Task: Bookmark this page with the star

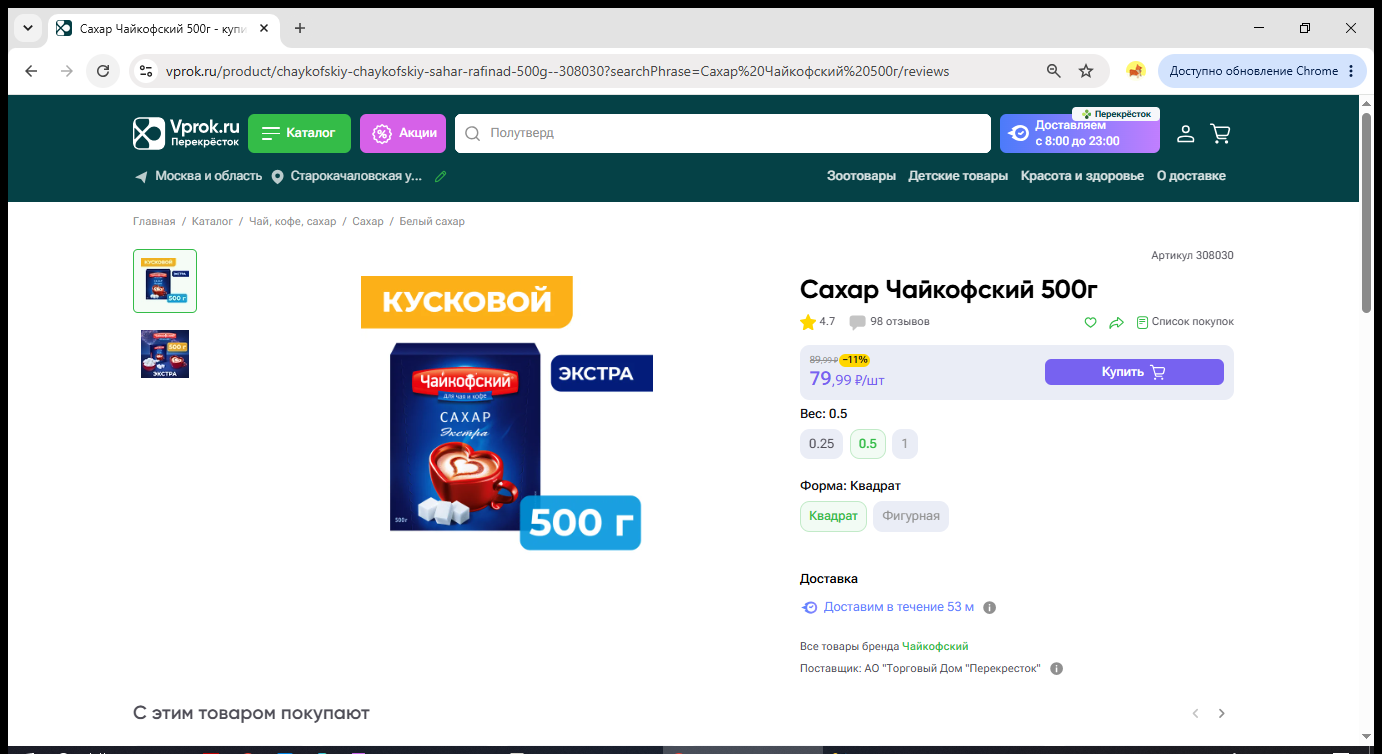Action: (x=1086, y=71)
